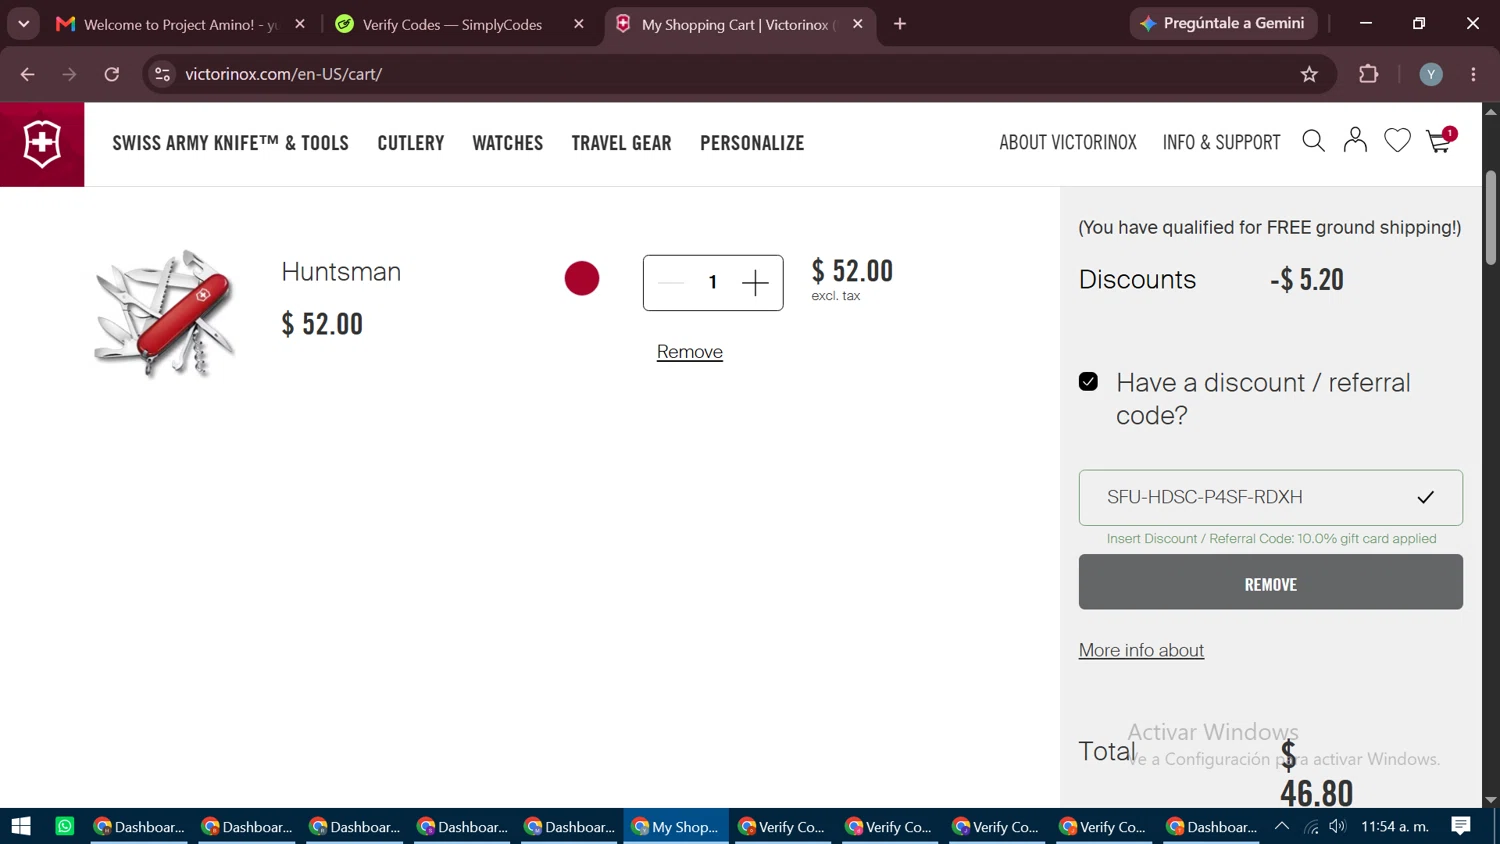
Task: Open the Chrome extensions puzzle icon
Action: point(1368,74)
